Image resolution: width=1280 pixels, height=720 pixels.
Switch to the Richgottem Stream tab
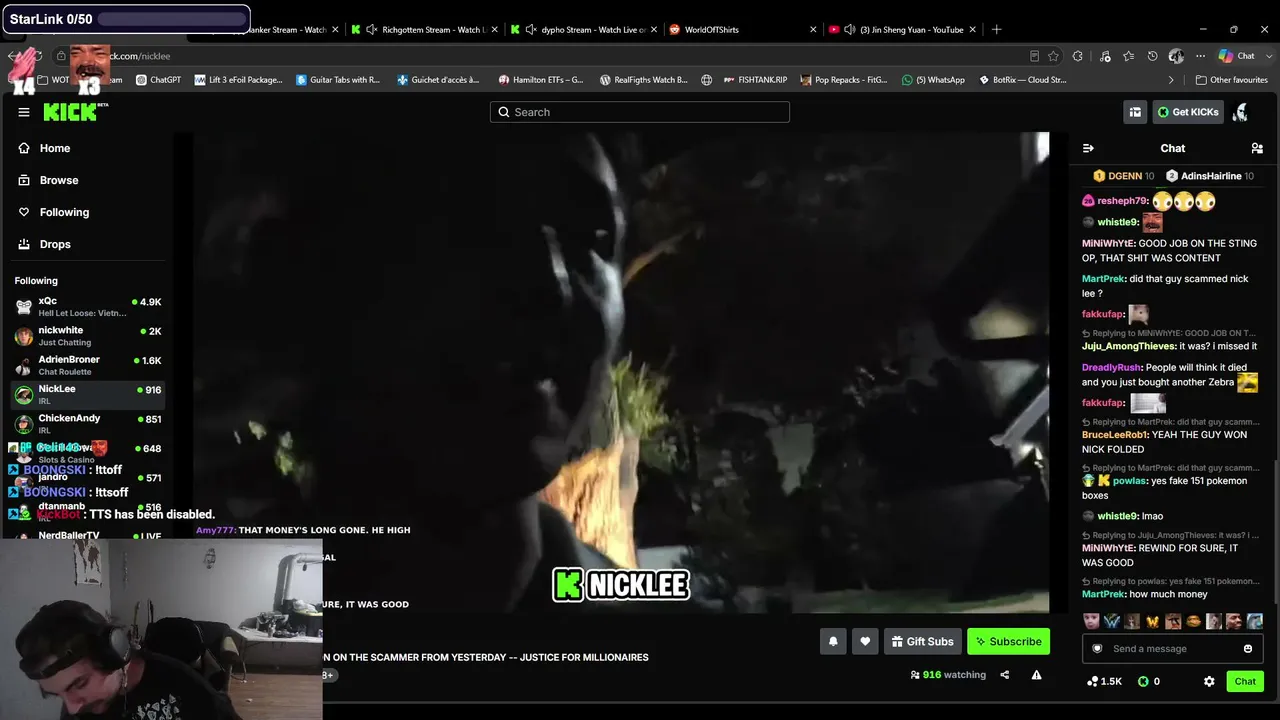[x=422, y=30]
